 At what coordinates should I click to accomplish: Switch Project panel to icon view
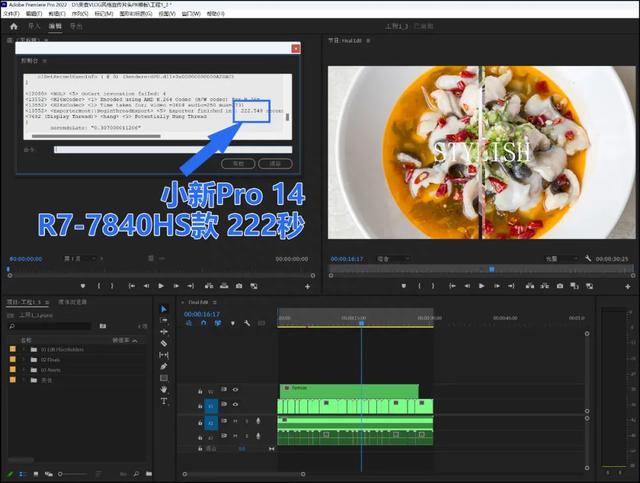coord(36,474)
